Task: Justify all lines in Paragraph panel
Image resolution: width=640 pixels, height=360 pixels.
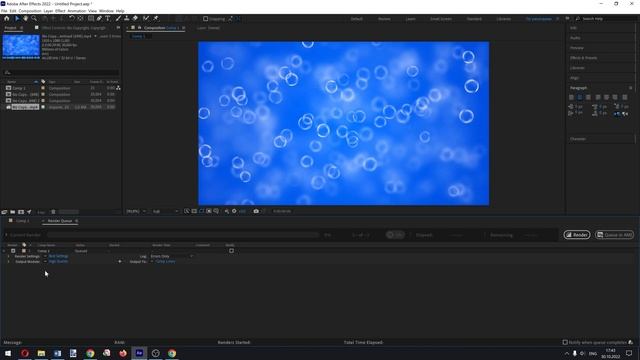Action: (625, 97)
